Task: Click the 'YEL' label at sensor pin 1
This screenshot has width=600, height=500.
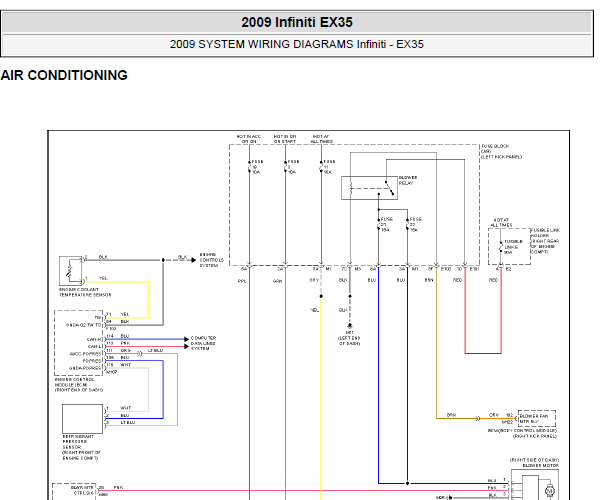Action: 103,278
